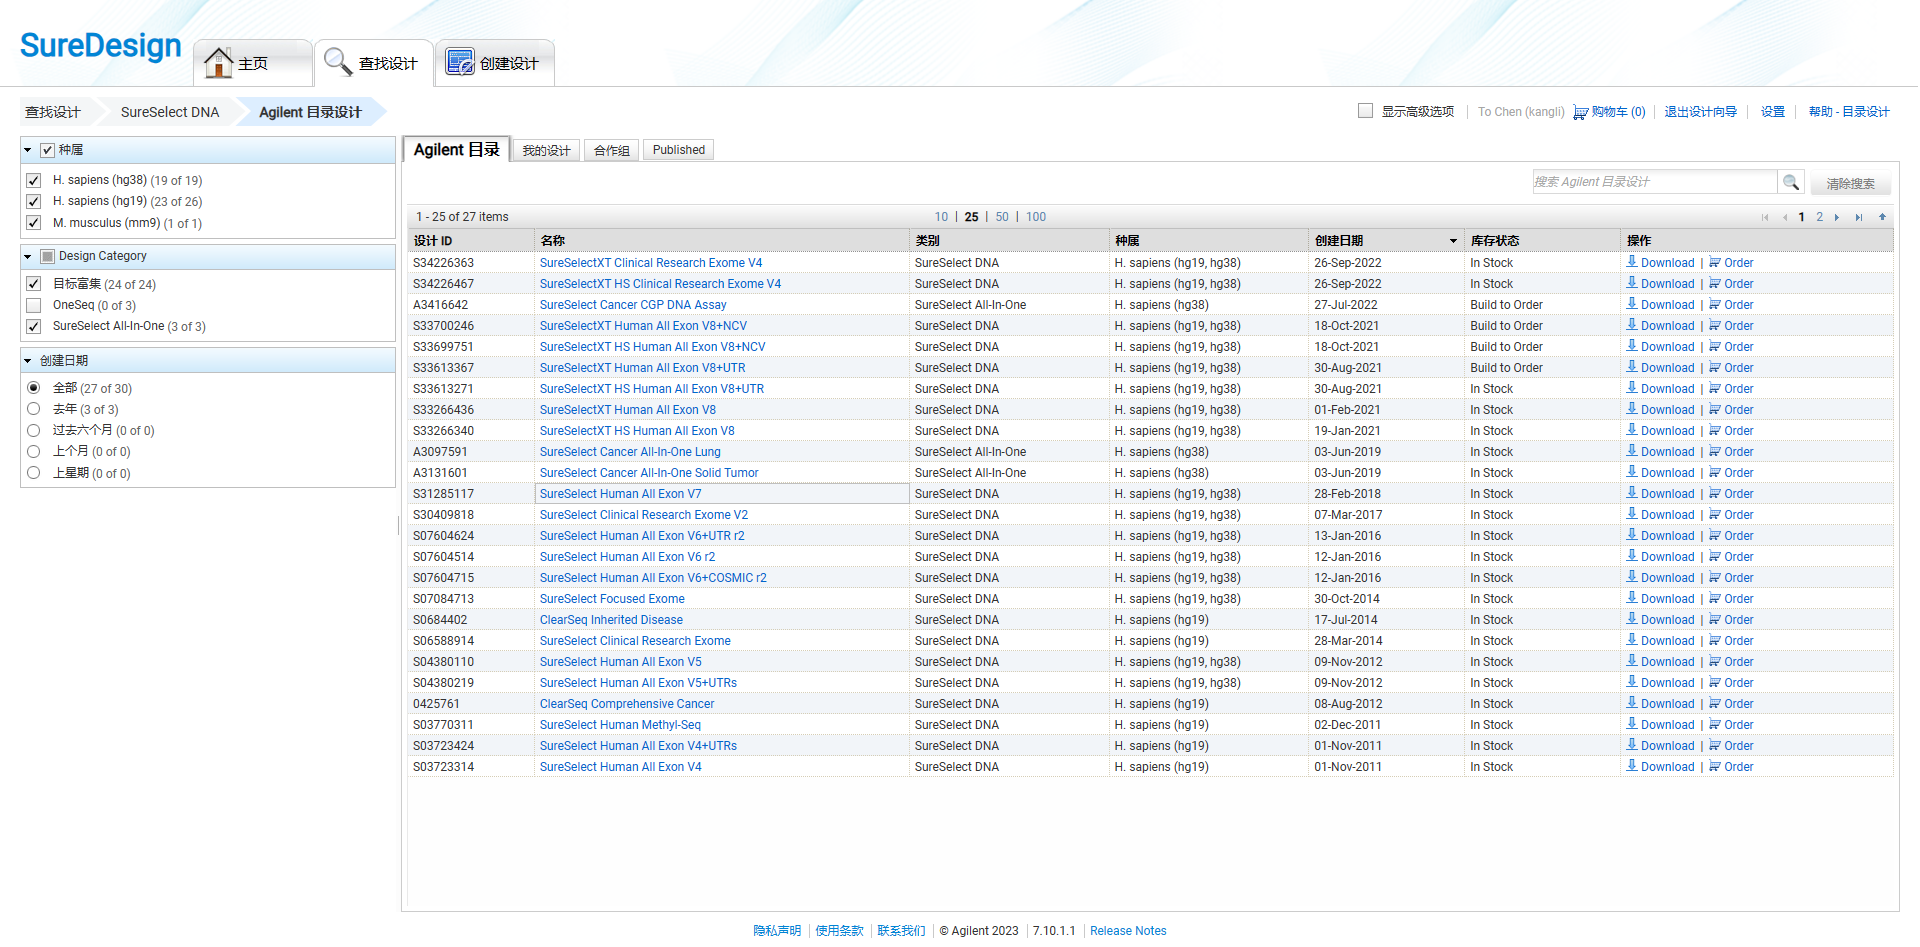This screenshot has height=947, width=1920.
Task: Uncheck H. sapiens (hg38) filter
Action: [34, 180]
